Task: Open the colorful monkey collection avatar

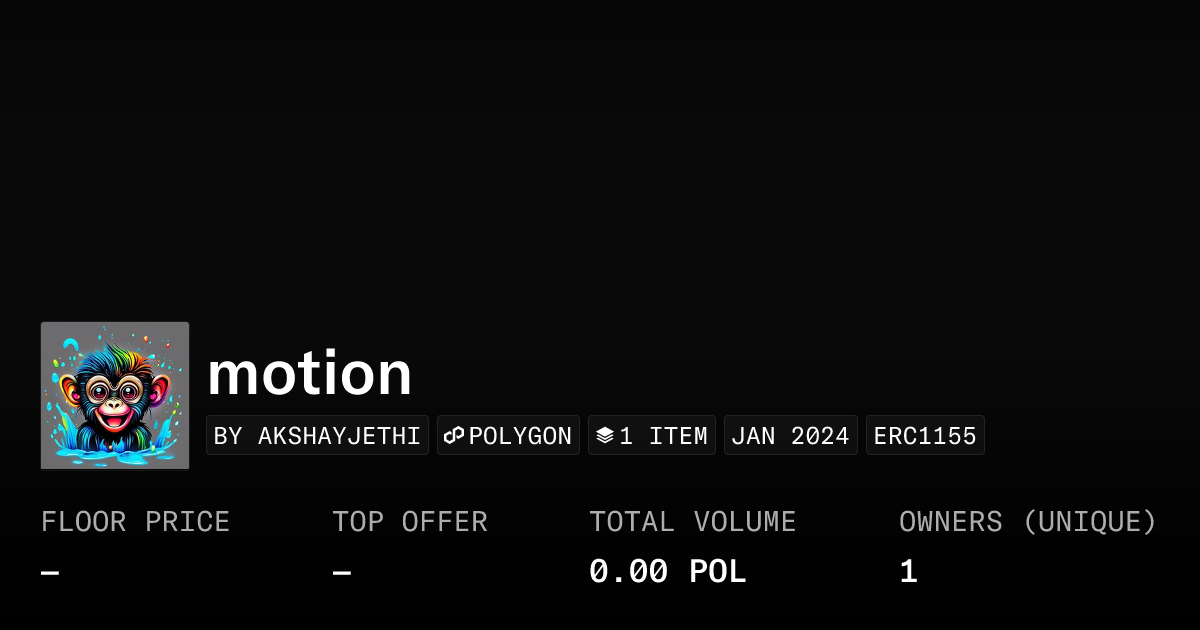Action: [115, 396]
